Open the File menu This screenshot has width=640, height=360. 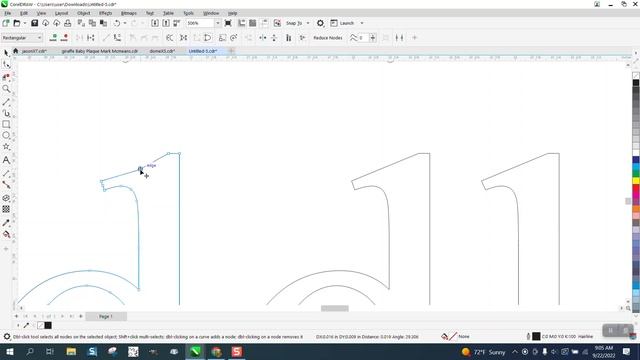(8, 13)
